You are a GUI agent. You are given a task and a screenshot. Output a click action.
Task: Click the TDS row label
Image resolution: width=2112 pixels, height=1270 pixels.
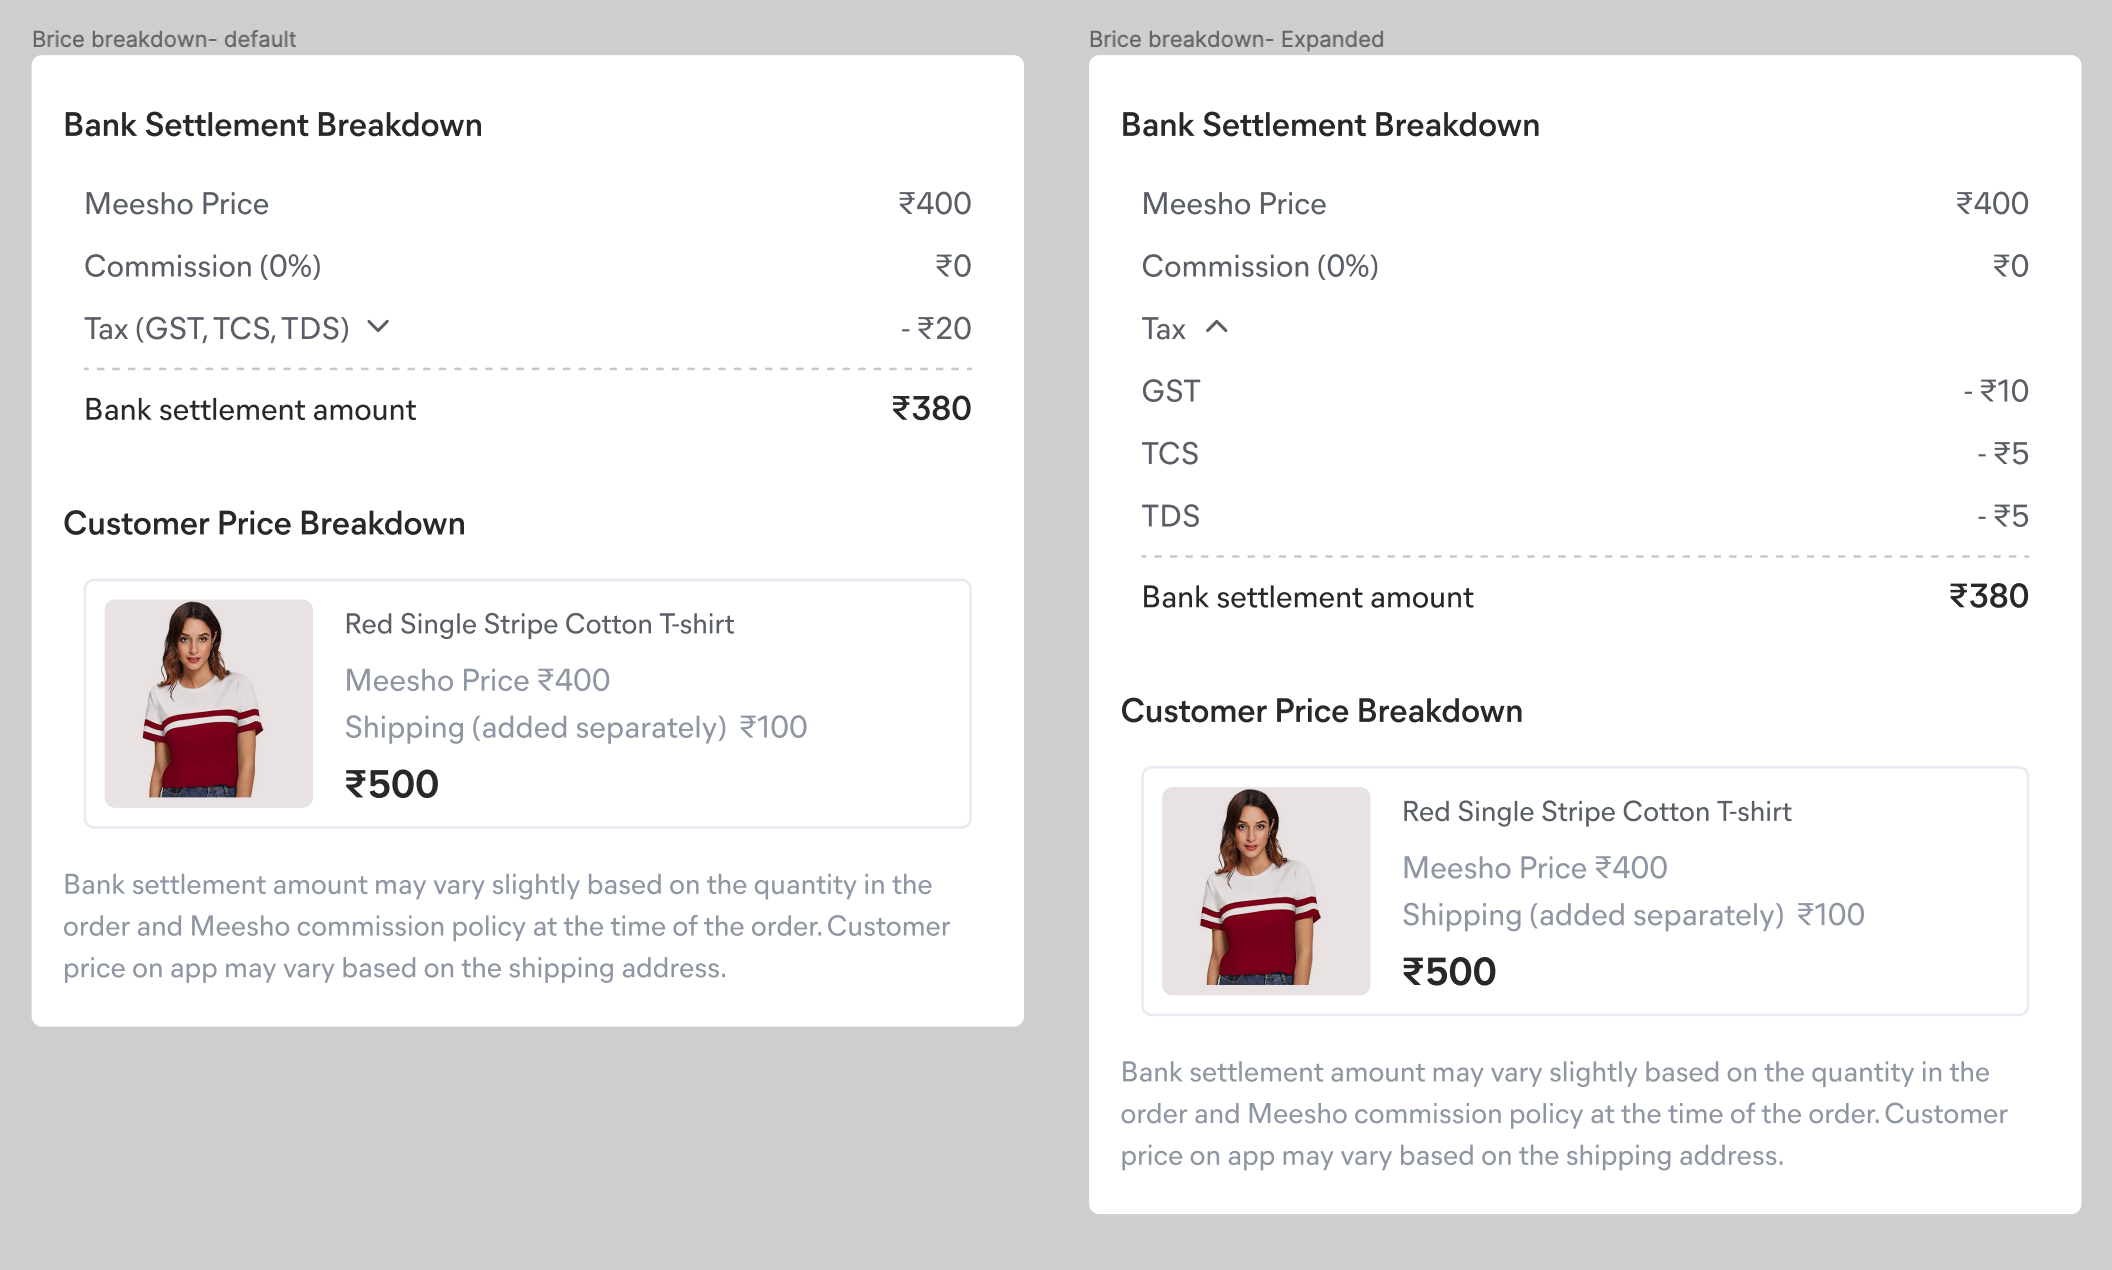[1170, 516]
